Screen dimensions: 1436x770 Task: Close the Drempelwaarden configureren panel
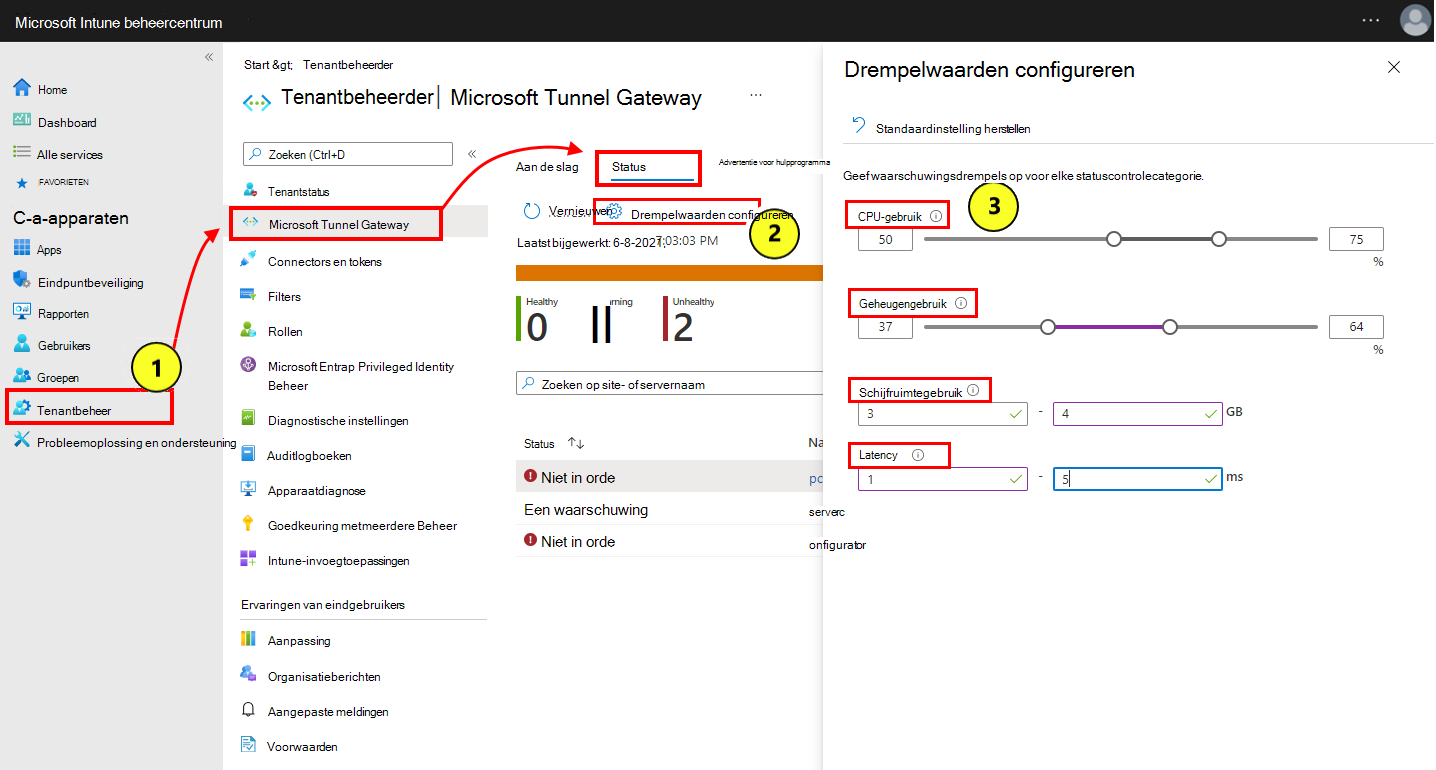[1394, 67]
